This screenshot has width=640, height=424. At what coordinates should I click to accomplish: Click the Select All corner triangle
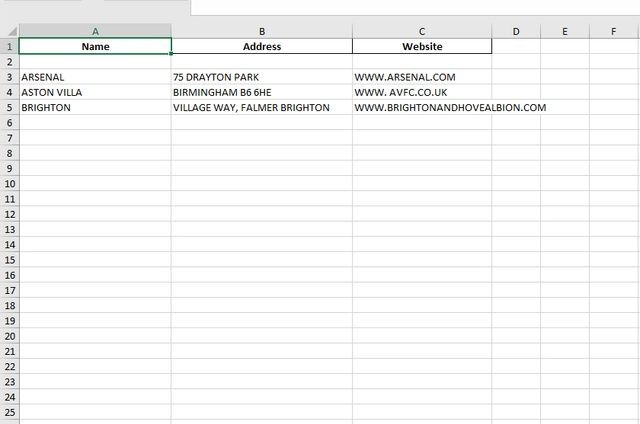[9, 31]
